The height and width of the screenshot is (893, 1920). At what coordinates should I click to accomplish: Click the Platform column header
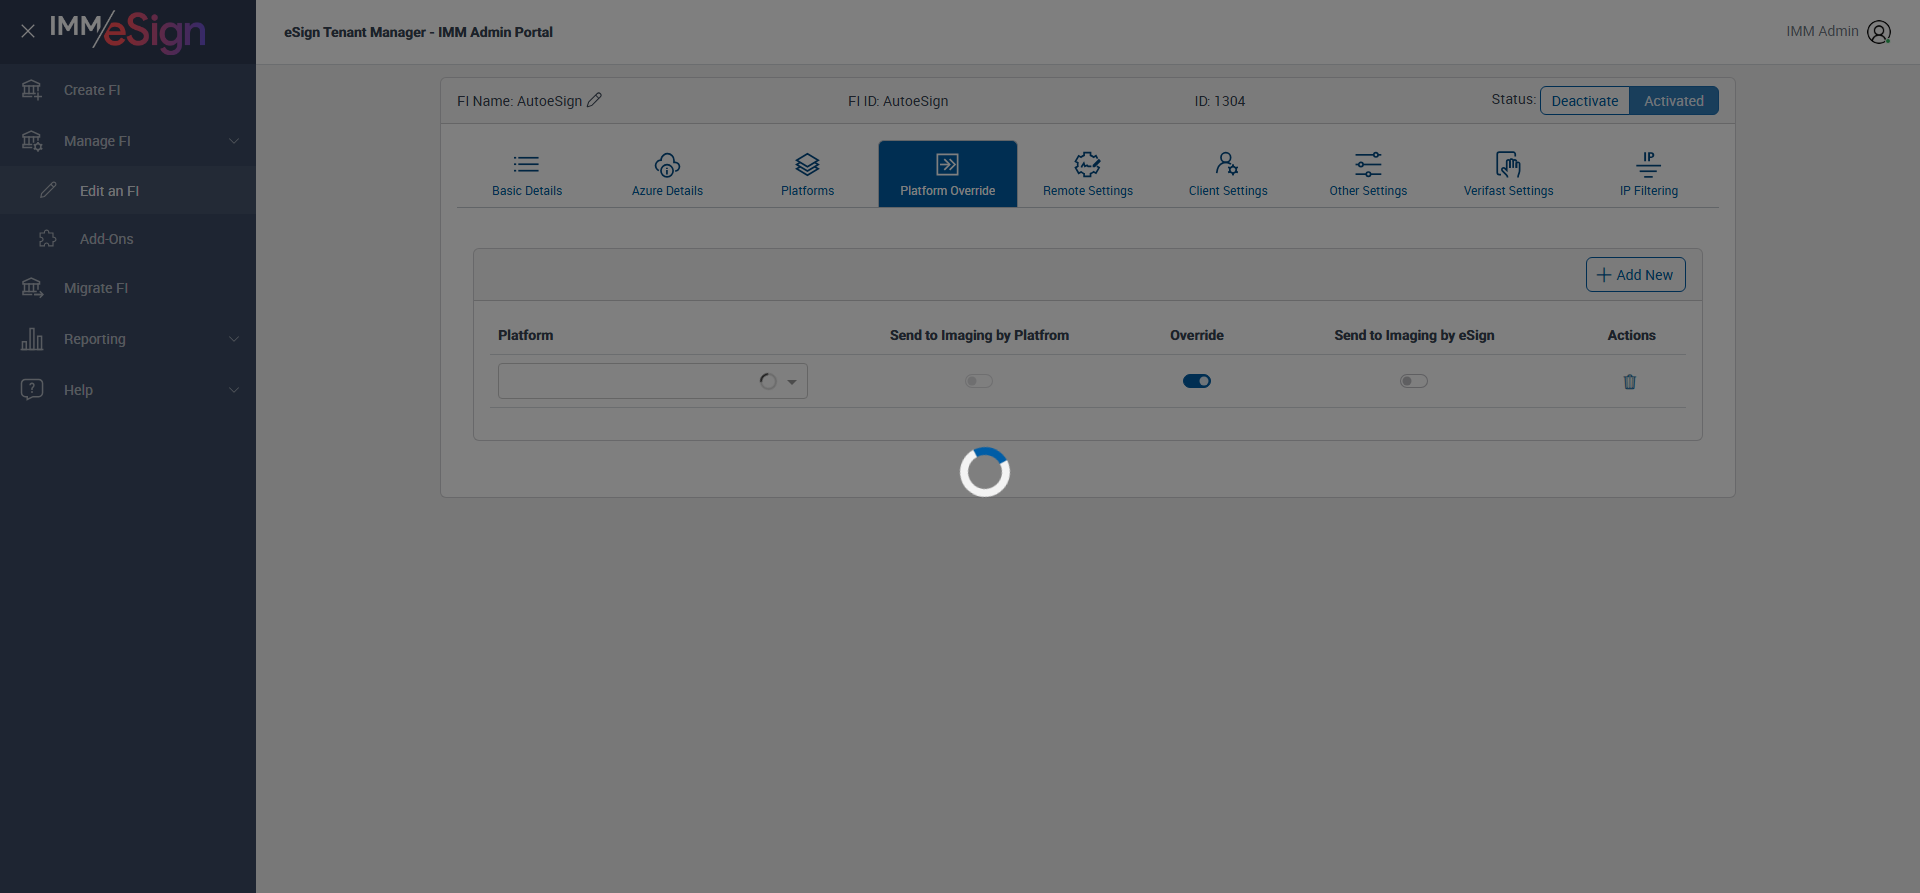[x=525, y=335]
